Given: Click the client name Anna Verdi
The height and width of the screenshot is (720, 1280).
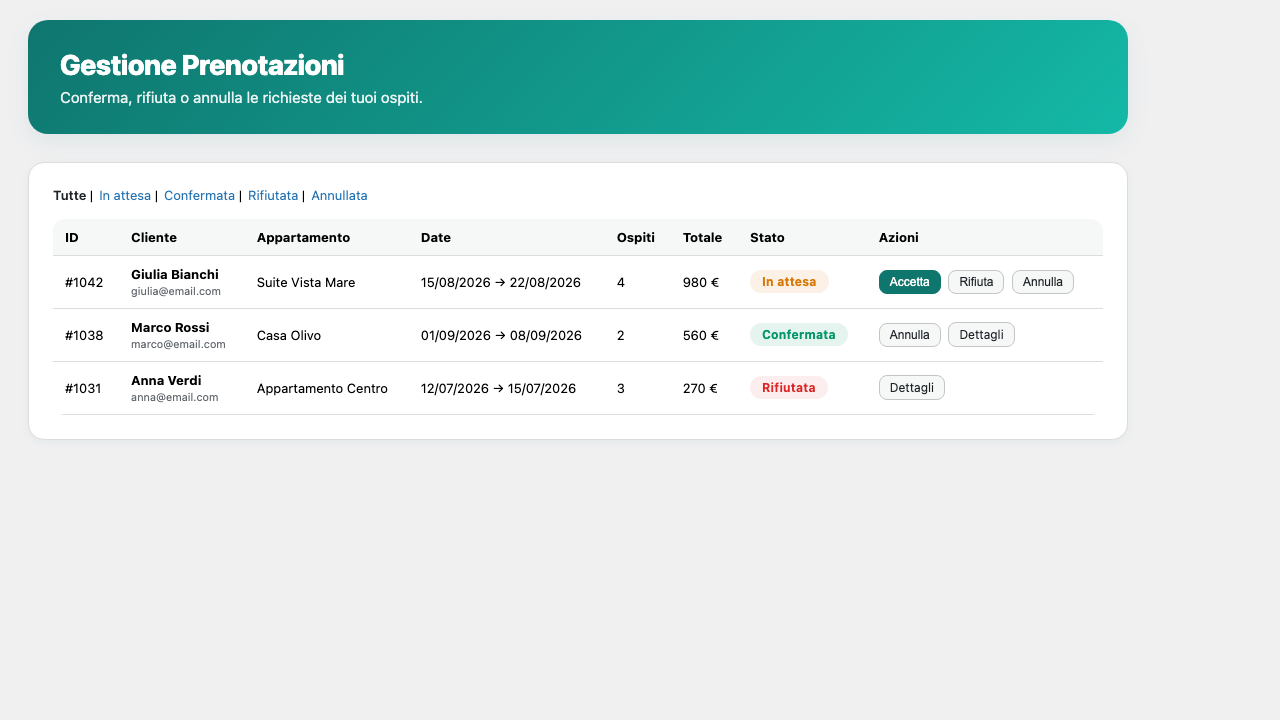Looking at the screenshot, I should click(166, 381).
